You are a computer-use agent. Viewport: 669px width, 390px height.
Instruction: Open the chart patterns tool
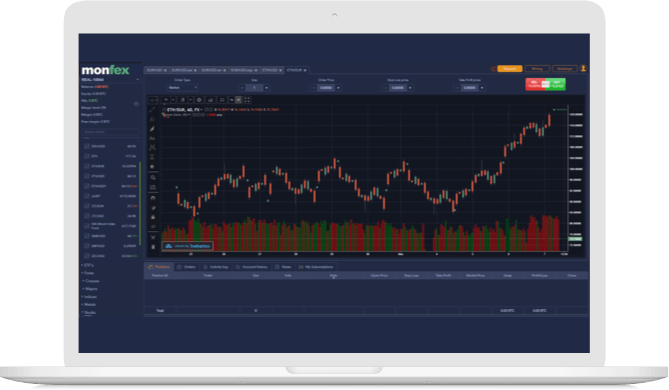pyautogui.click(x=152, y=148)
